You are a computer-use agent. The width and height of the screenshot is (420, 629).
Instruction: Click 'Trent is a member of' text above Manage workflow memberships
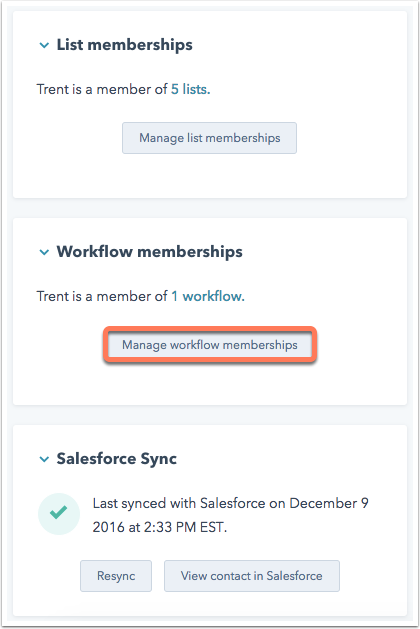102,296
